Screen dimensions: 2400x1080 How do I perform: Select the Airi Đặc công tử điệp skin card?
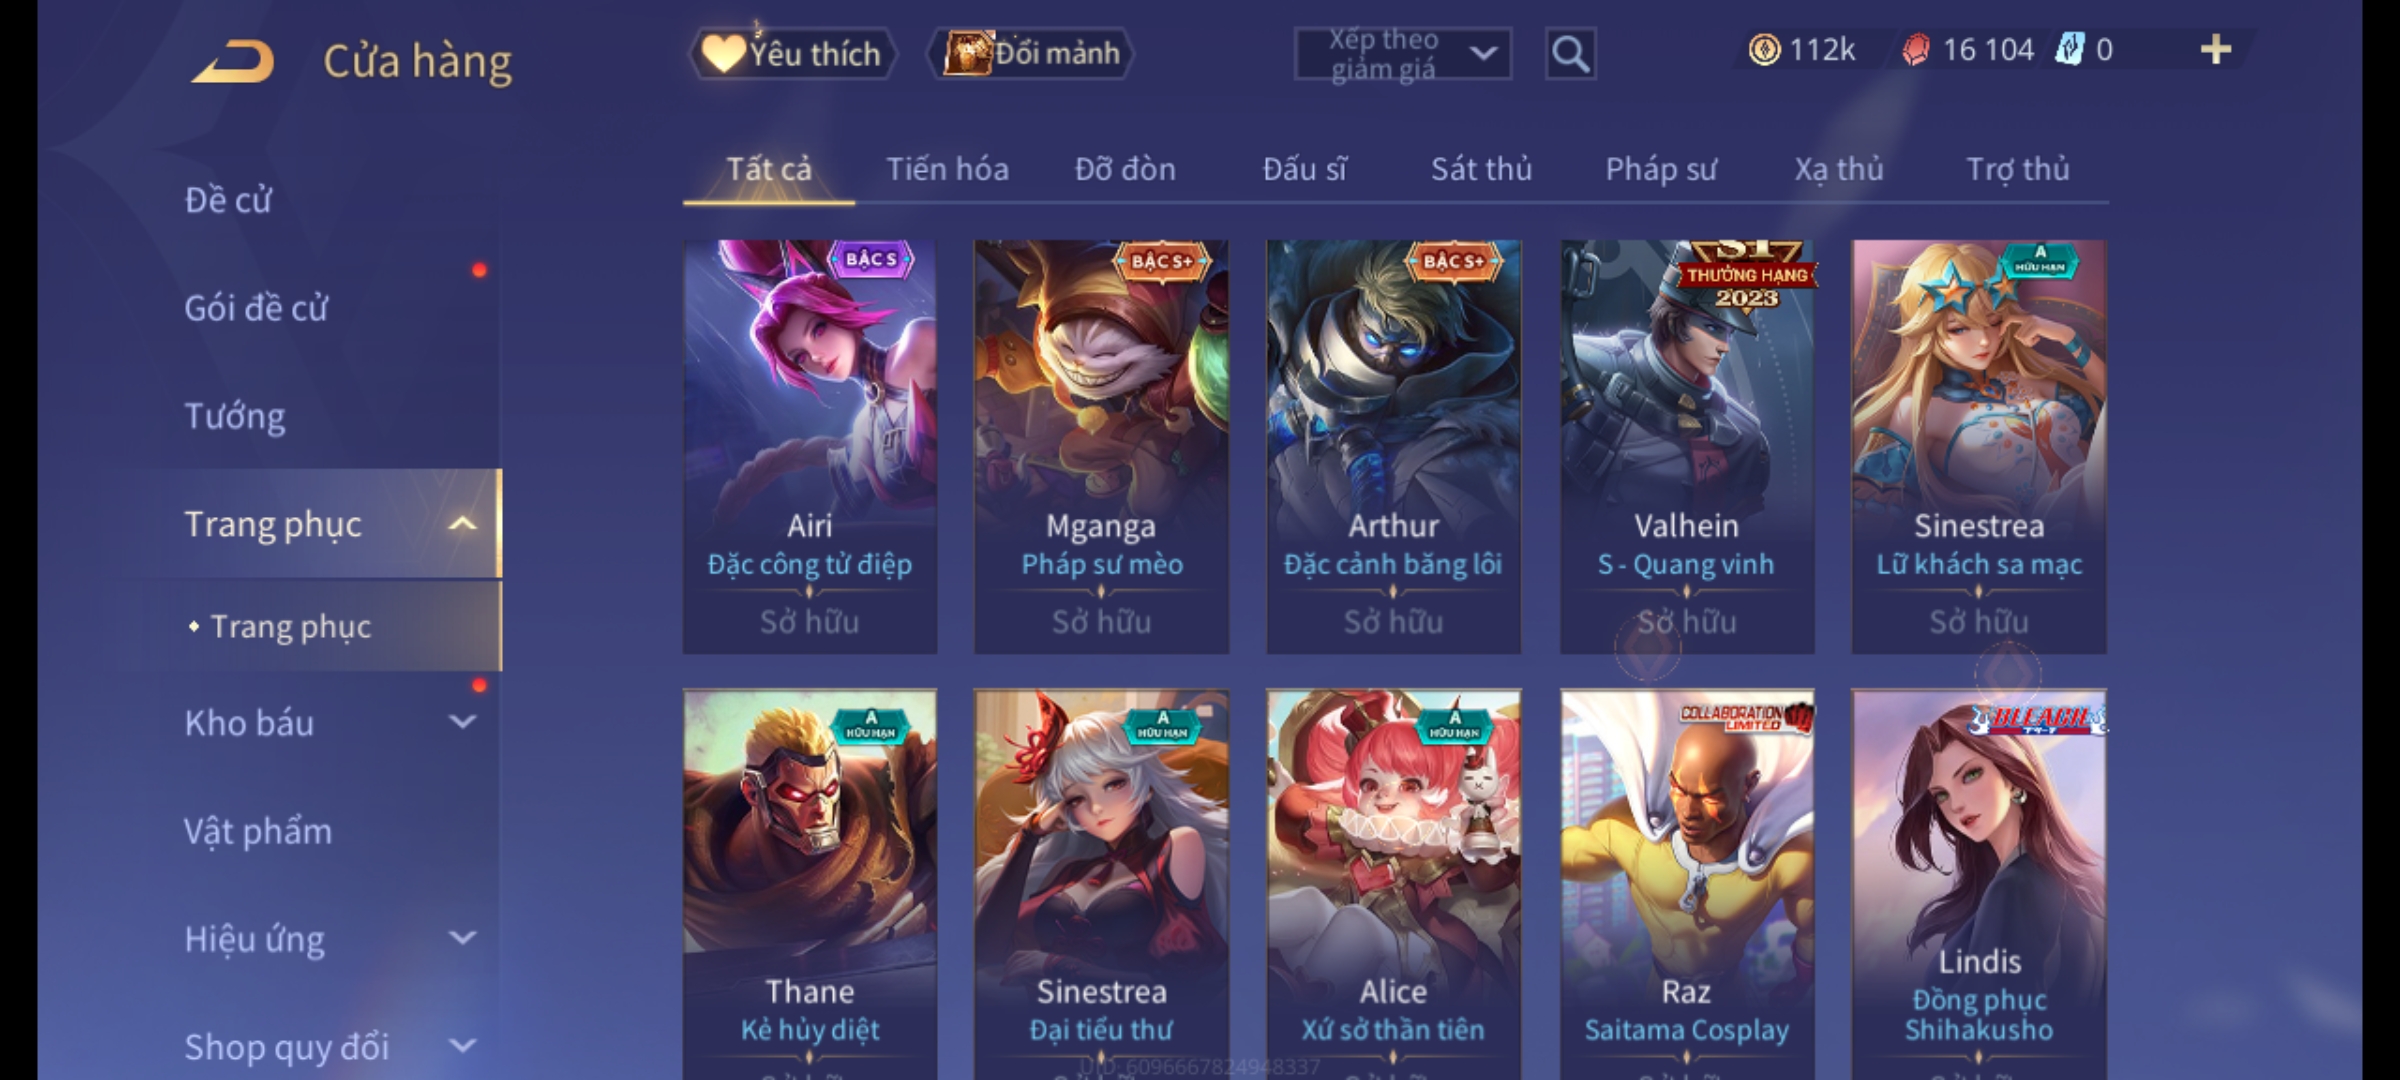click(810, 447)
